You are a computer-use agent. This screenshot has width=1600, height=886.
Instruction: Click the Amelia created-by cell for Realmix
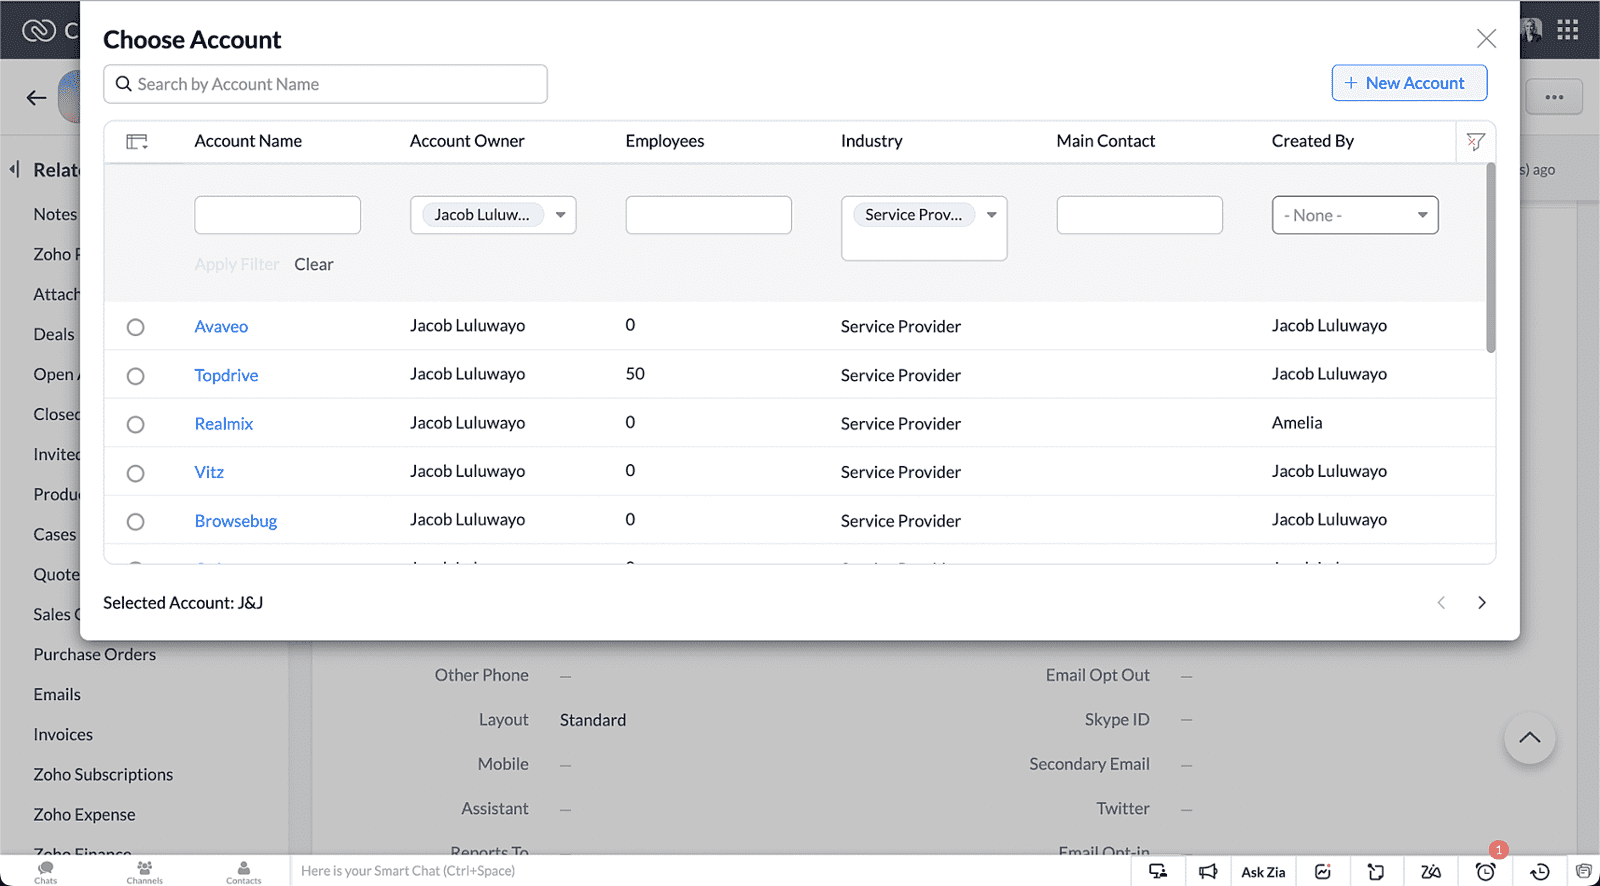[x=1297, y=423]
